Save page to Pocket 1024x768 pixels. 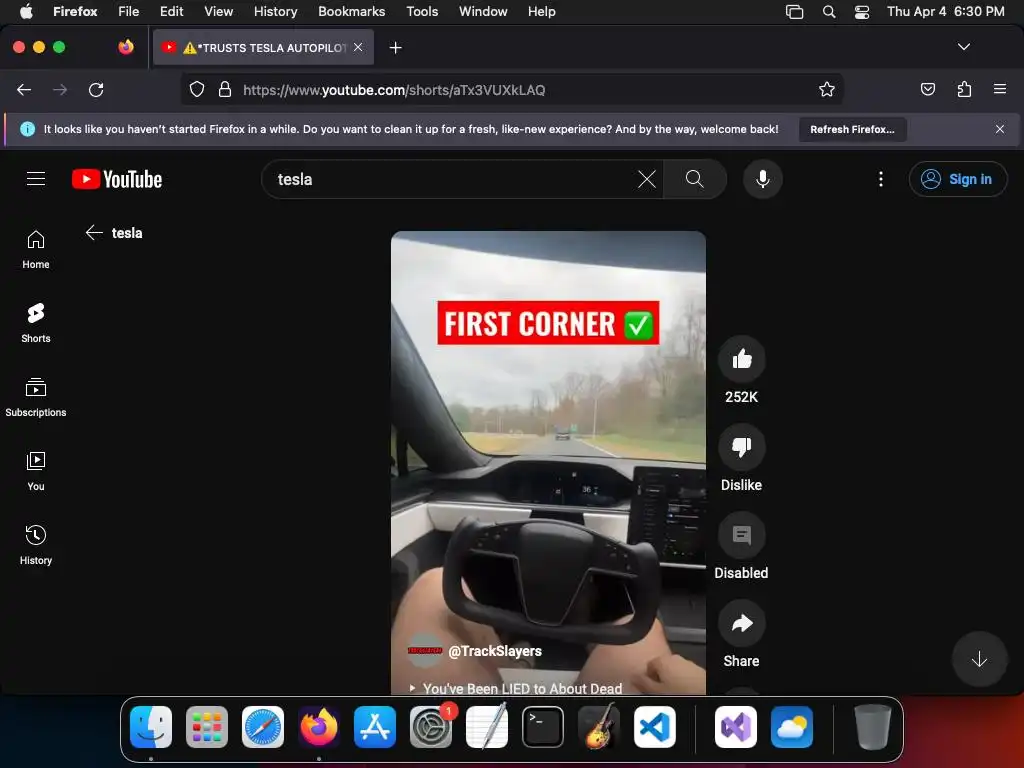[x=927, y=89]
